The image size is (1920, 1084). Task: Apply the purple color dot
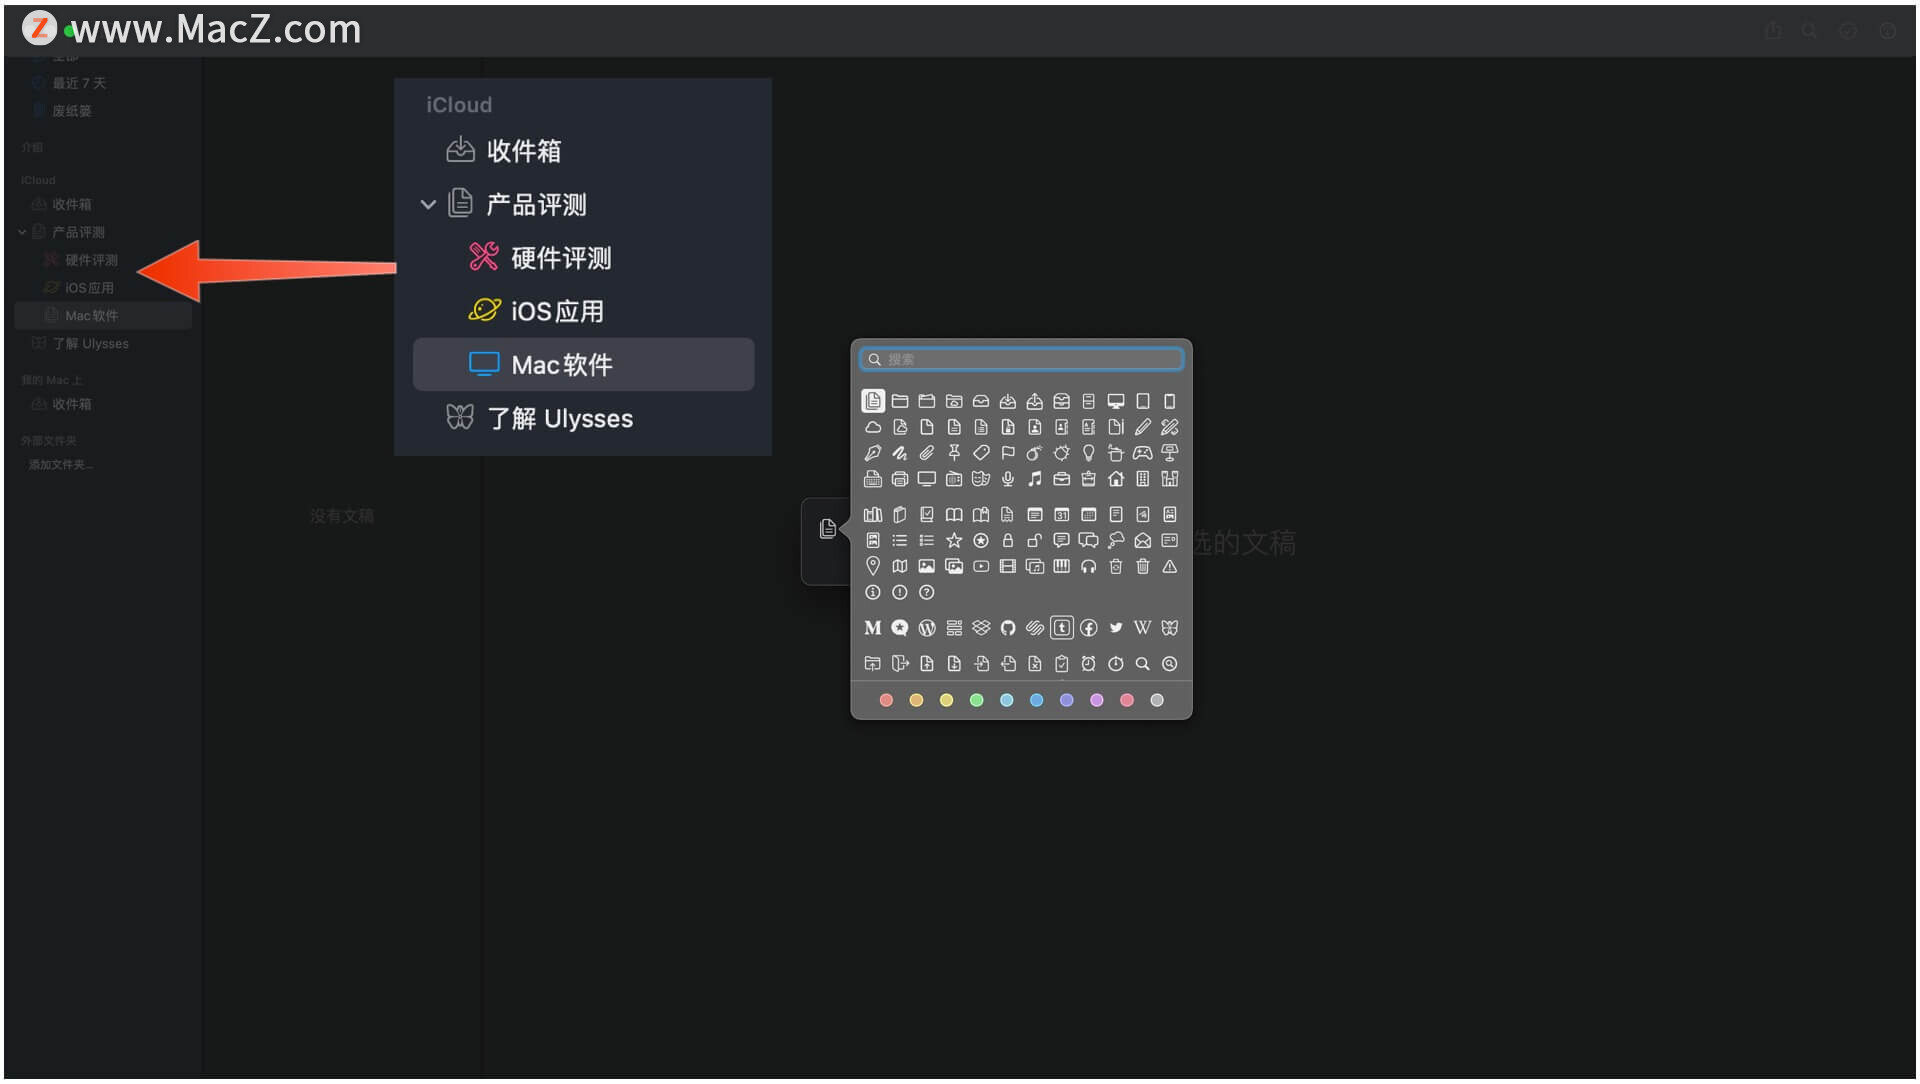tap(1097, 701)
